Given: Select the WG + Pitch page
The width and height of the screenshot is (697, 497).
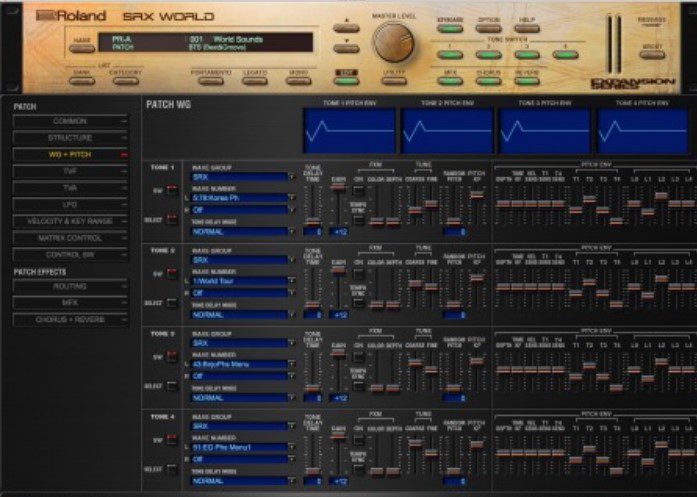Looking at the screenshot, I should pyautogui.click(x=70, y=155).
